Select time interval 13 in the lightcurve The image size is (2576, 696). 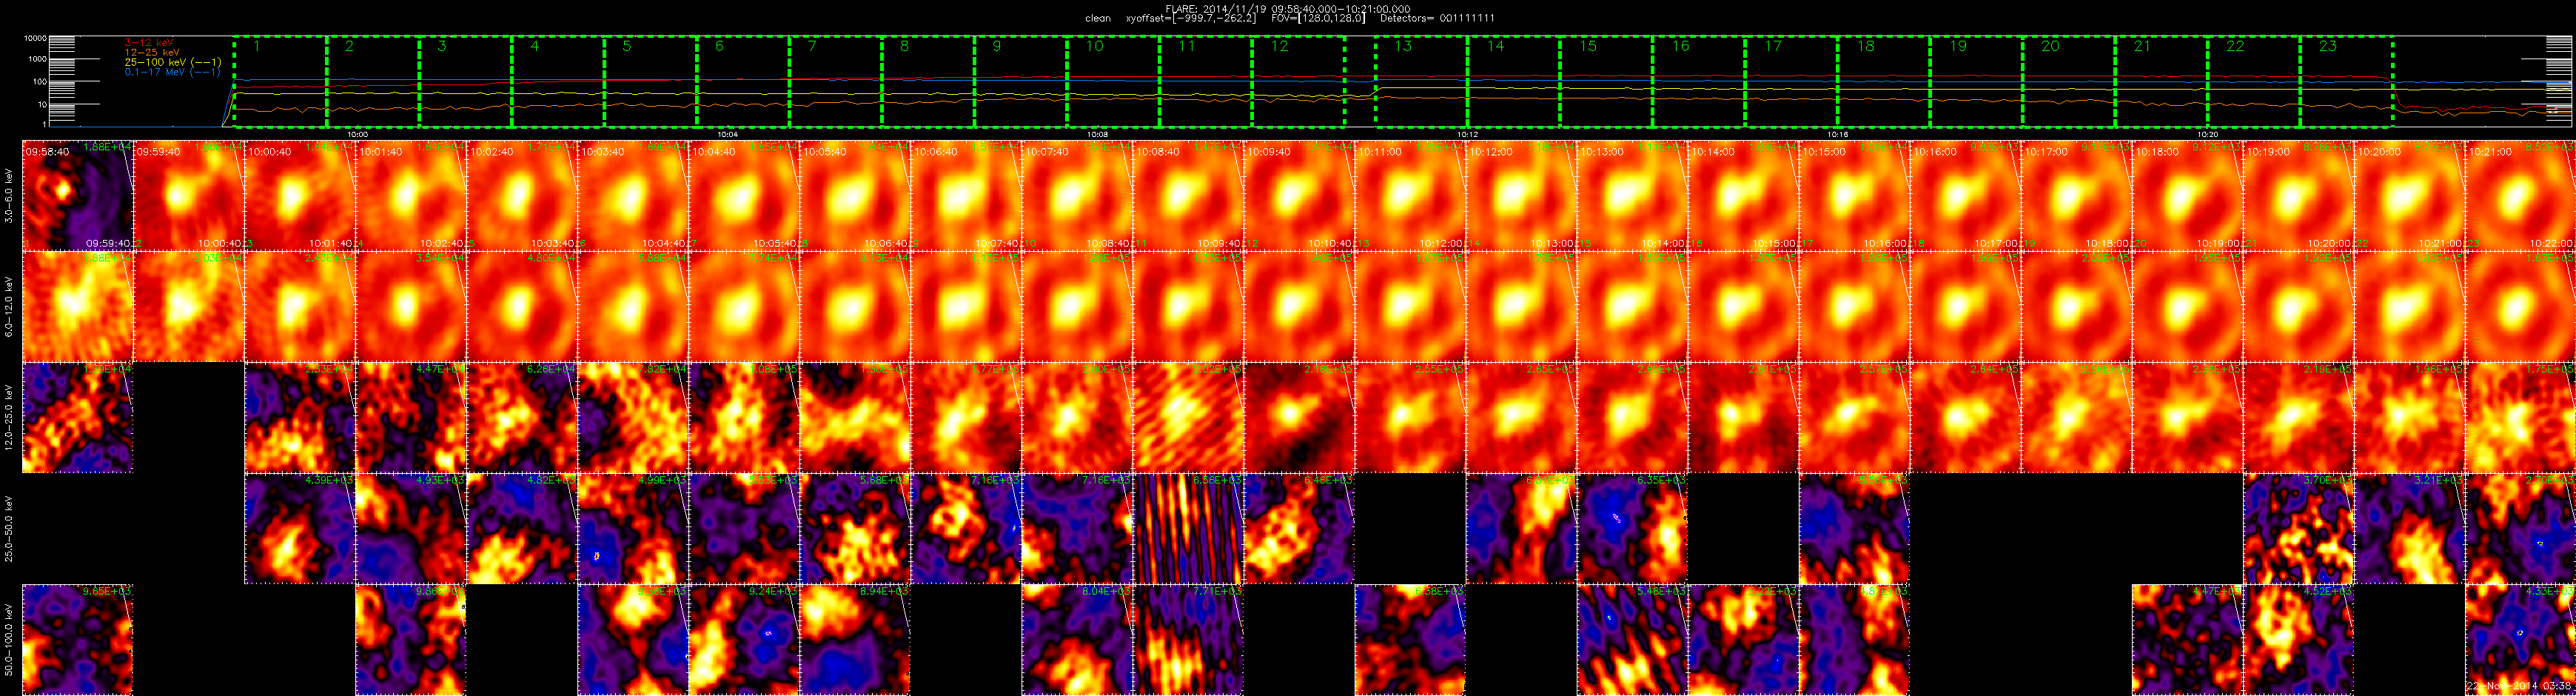[1422, 82]
